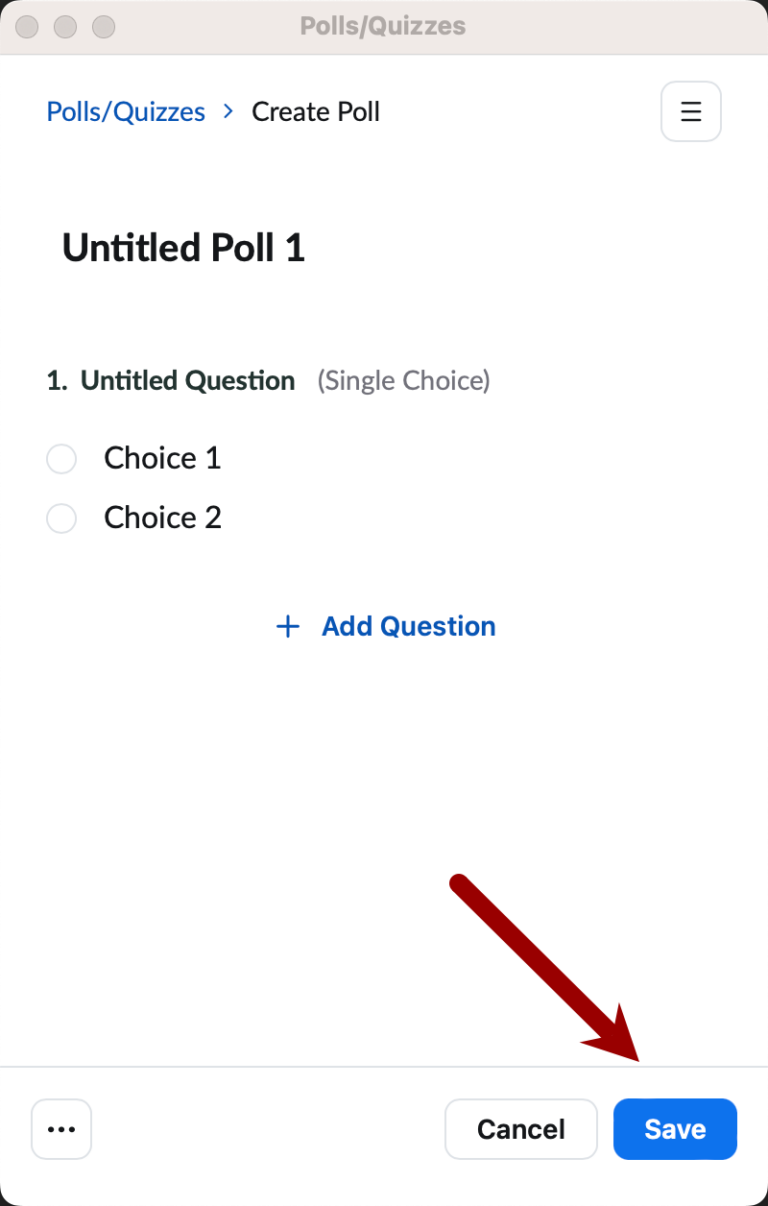Navigate back via the Polls/Quizzes breadcrumb
The width and height of the screenshot is (768, 1206).
pos(125,111)
